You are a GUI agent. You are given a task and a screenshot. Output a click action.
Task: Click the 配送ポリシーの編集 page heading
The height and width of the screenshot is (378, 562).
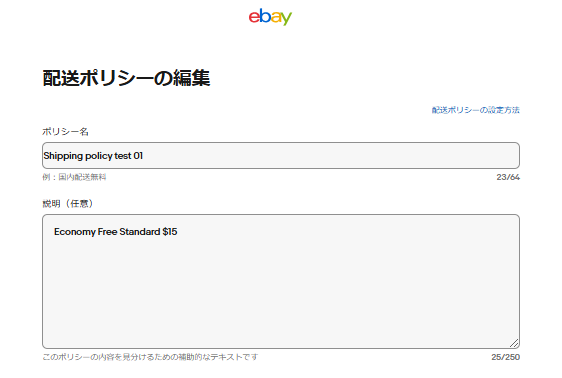click(126, 78)
